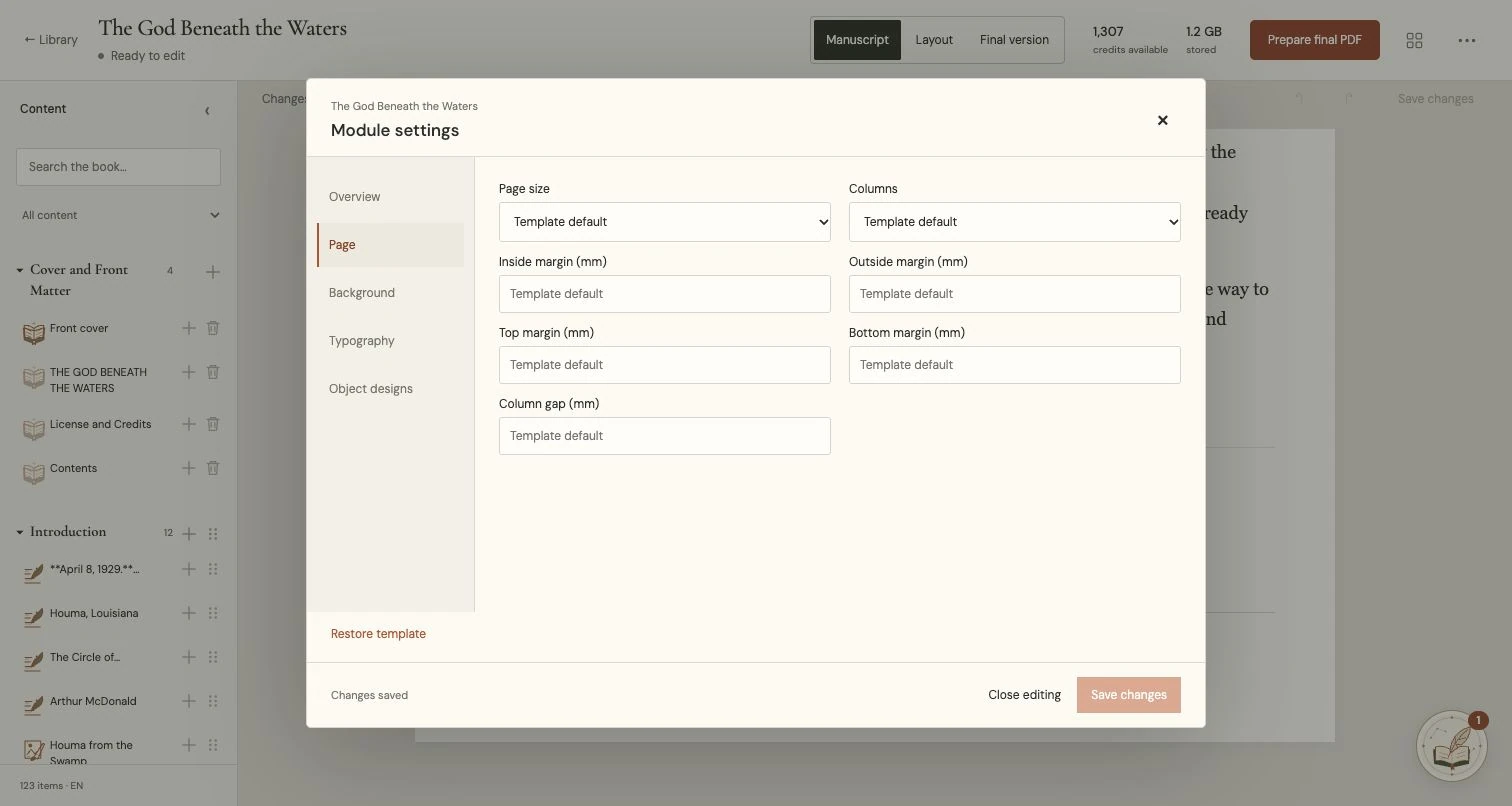Go back to Library
This screenshot has height=806, width=1512.
coord(51,40)
